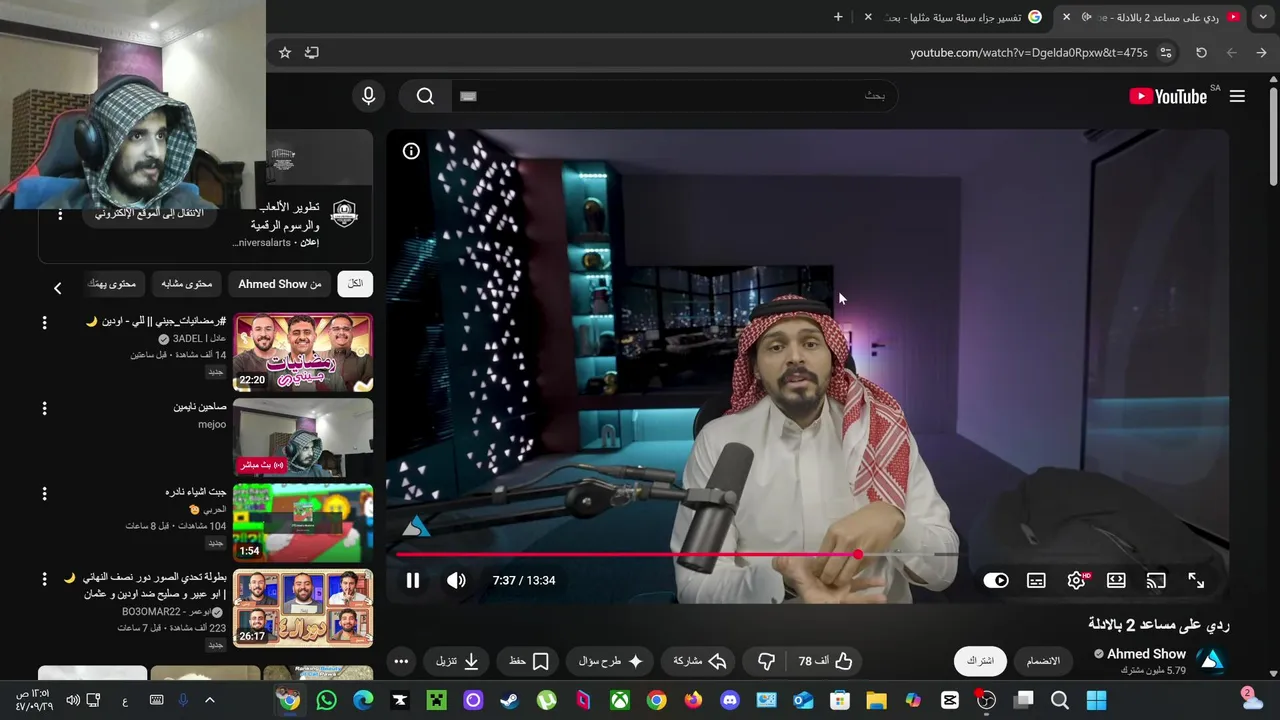Mute the video volume speaker icon
1280x720 pixels.
[x=456, y=580]
